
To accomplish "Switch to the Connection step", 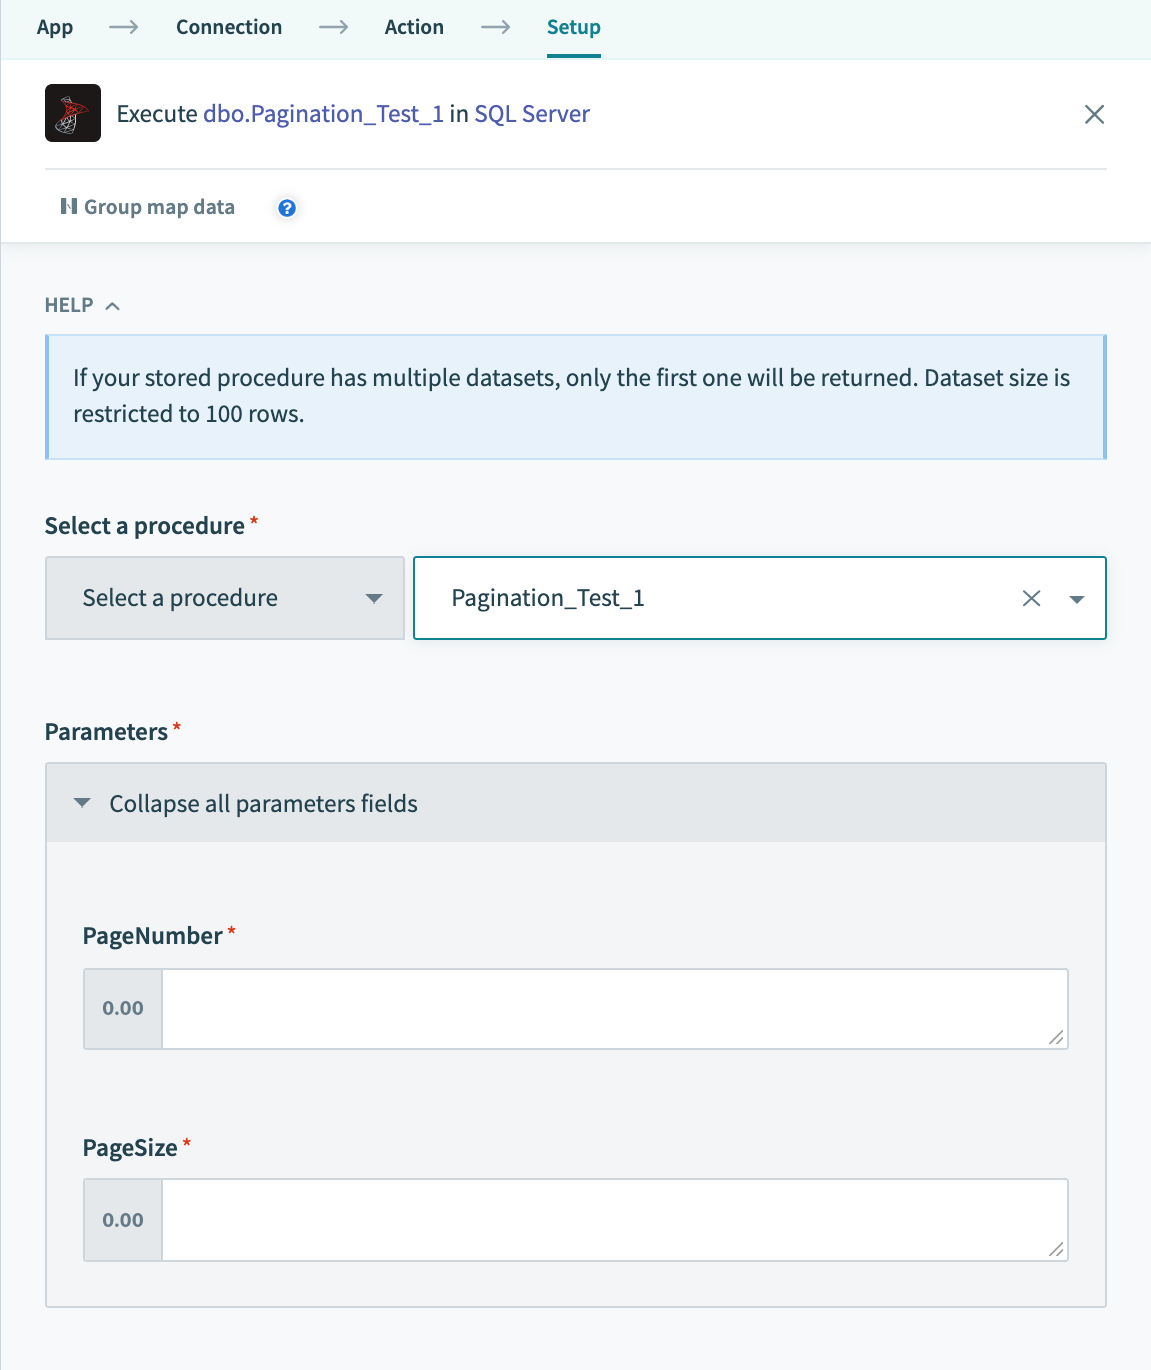I will coord(229,27).
